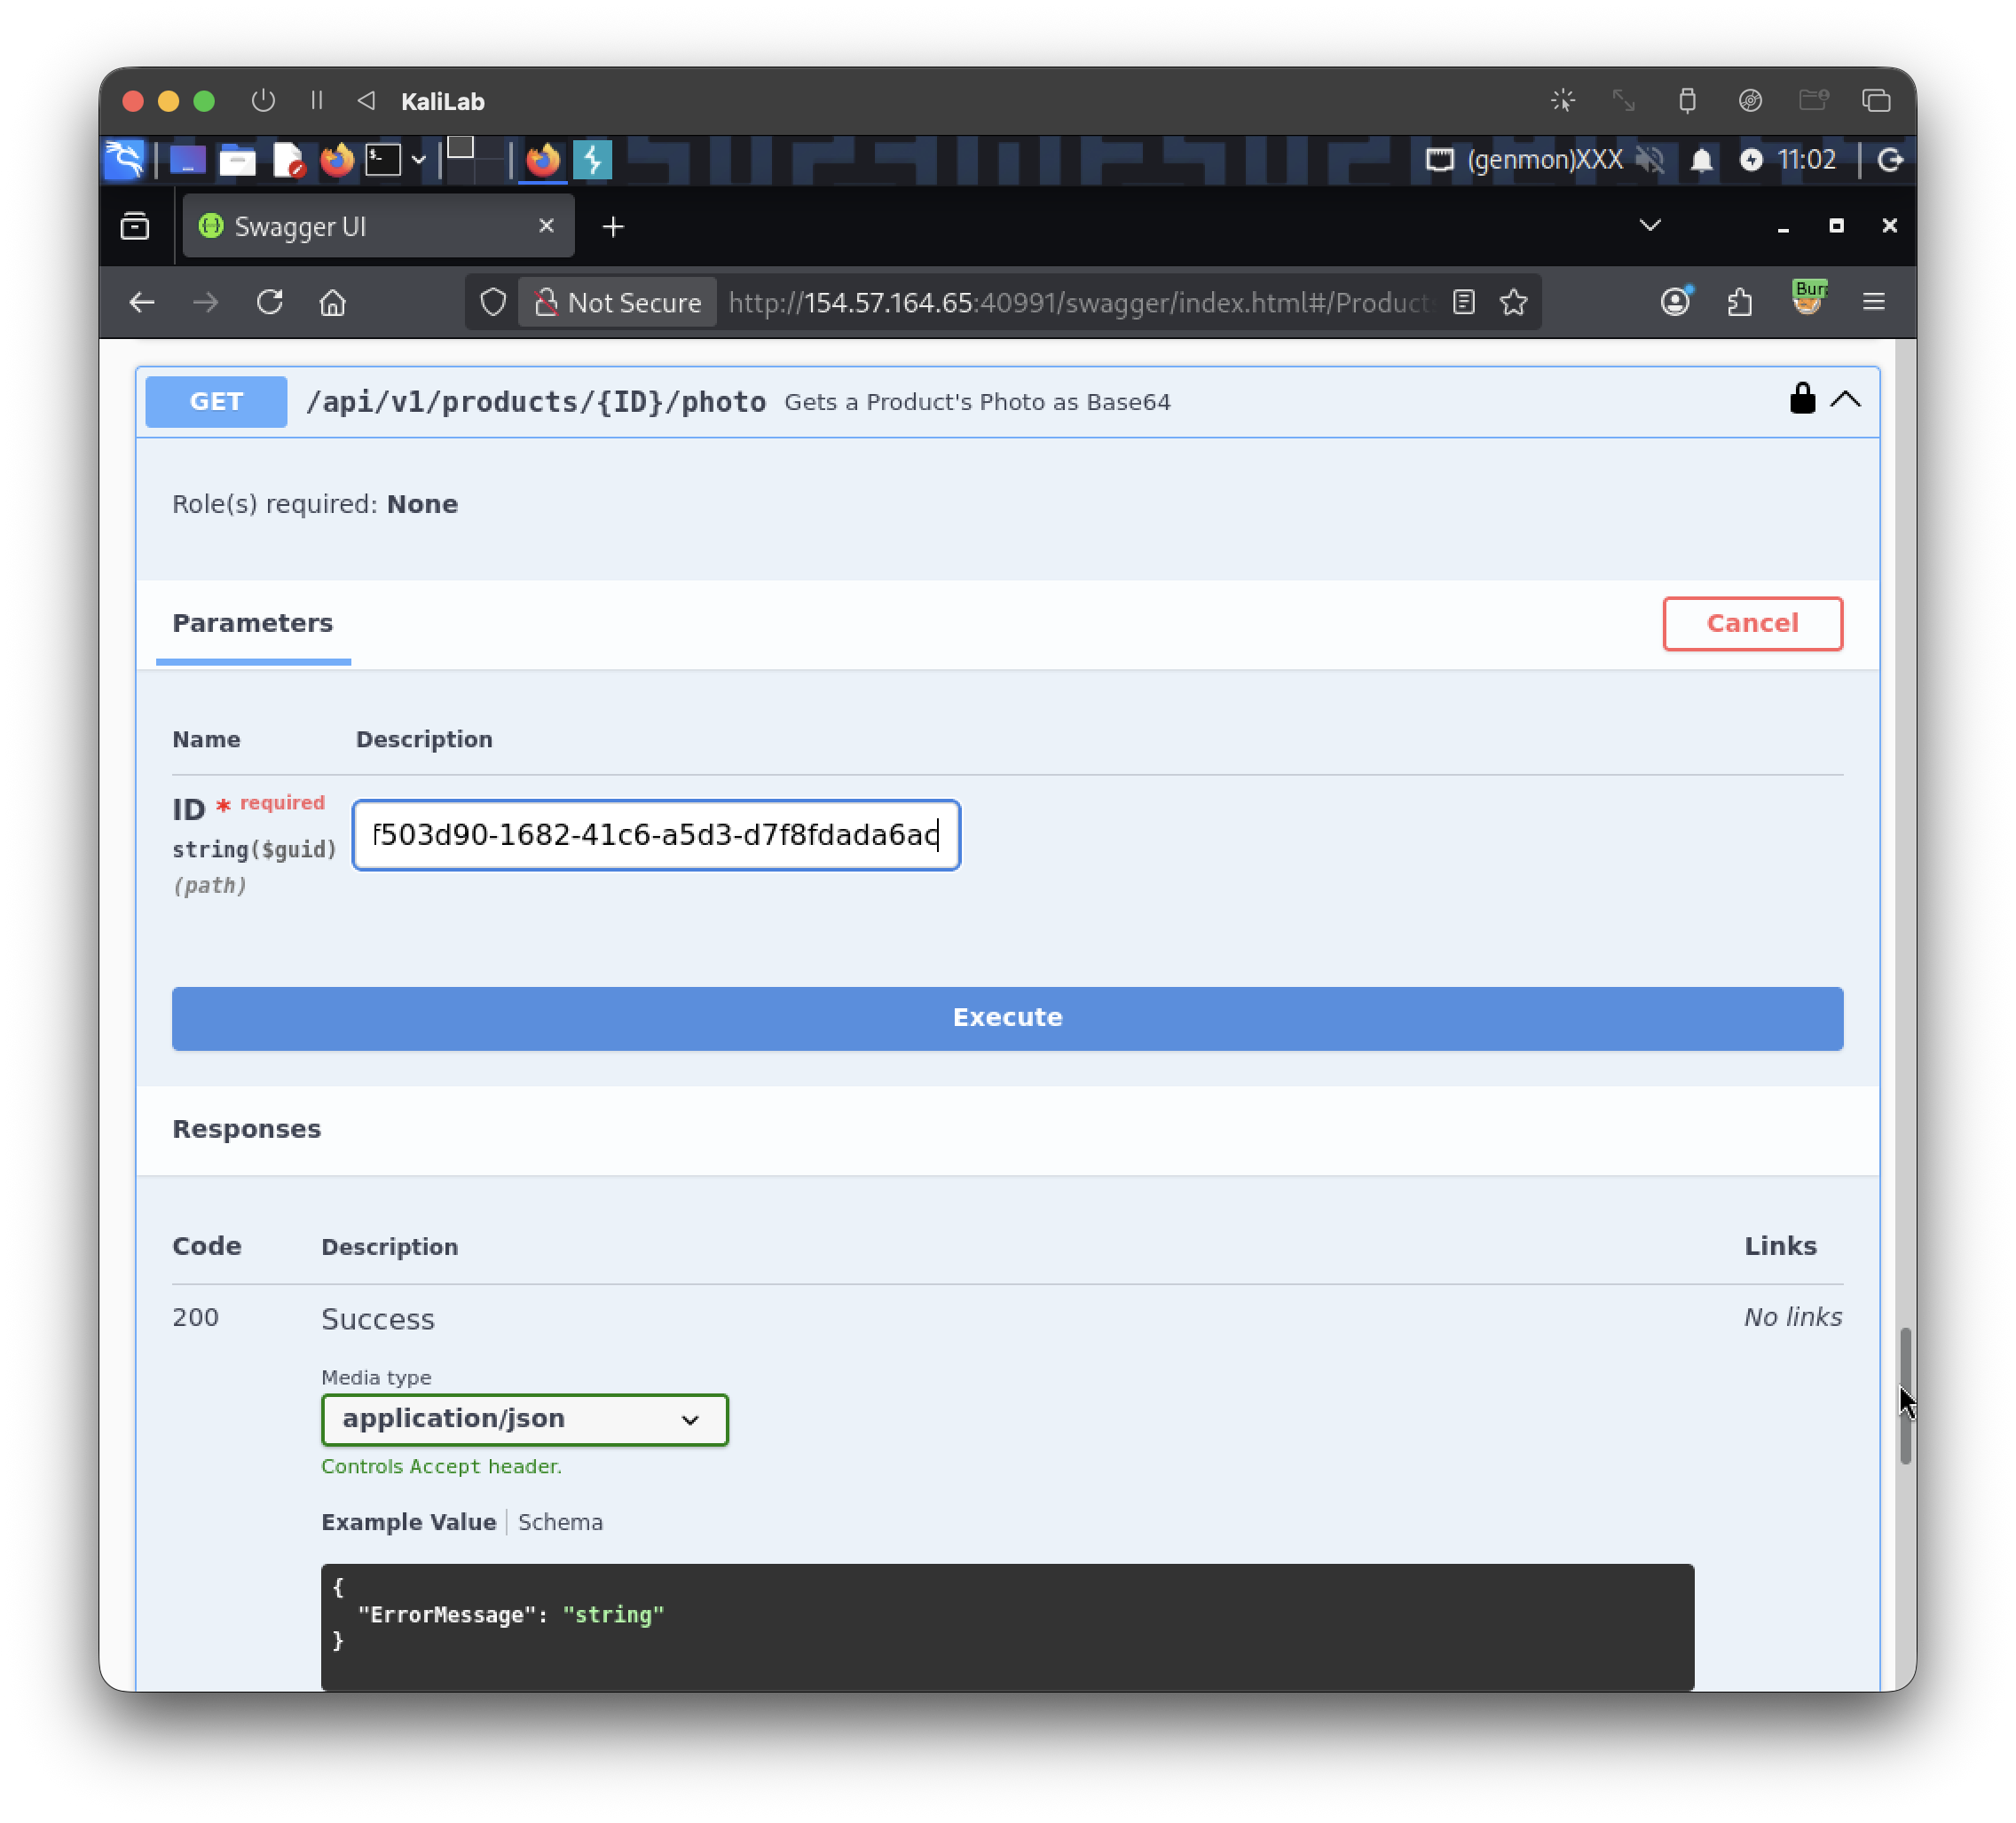The image size is (2016, 1823).
Task: Go back to the previous page
Action: [x=142, y=302]
